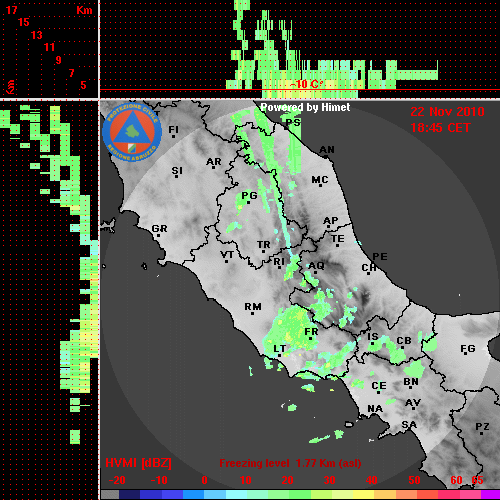
Task: Click the city label 'AN' on map
Action: point(327,150)
